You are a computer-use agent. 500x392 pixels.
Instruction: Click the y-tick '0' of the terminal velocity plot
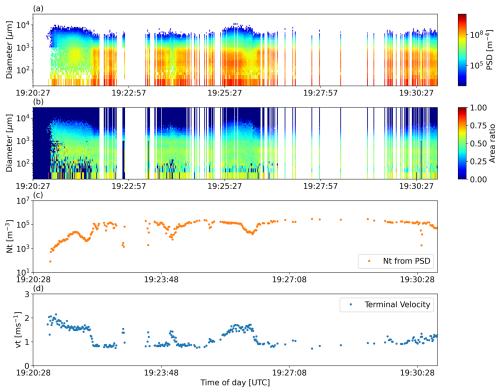click(x=27, y=366)
